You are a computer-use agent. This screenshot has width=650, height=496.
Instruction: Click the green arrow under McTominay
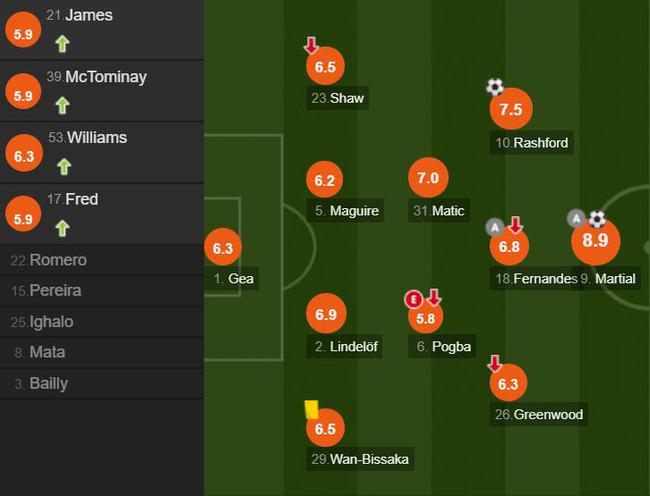pyautogui.click(x=62, y=105)
